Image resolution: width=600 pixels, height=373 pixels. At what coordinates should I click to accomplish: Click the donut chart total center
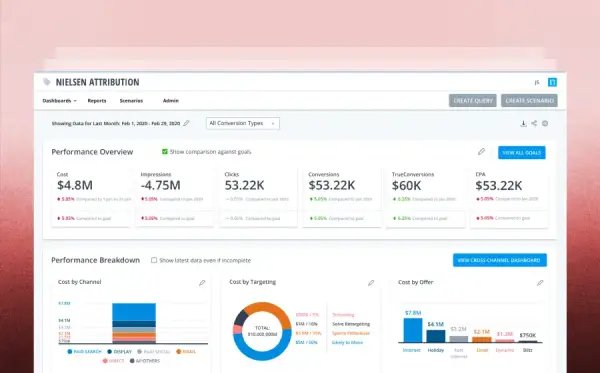(262, 331)
